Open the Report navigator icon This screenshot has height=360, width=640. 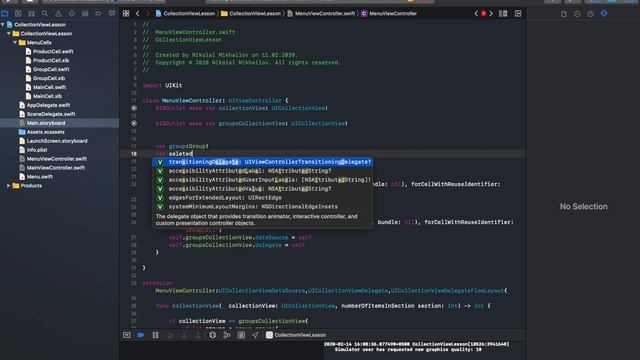(x=112, y=13)
